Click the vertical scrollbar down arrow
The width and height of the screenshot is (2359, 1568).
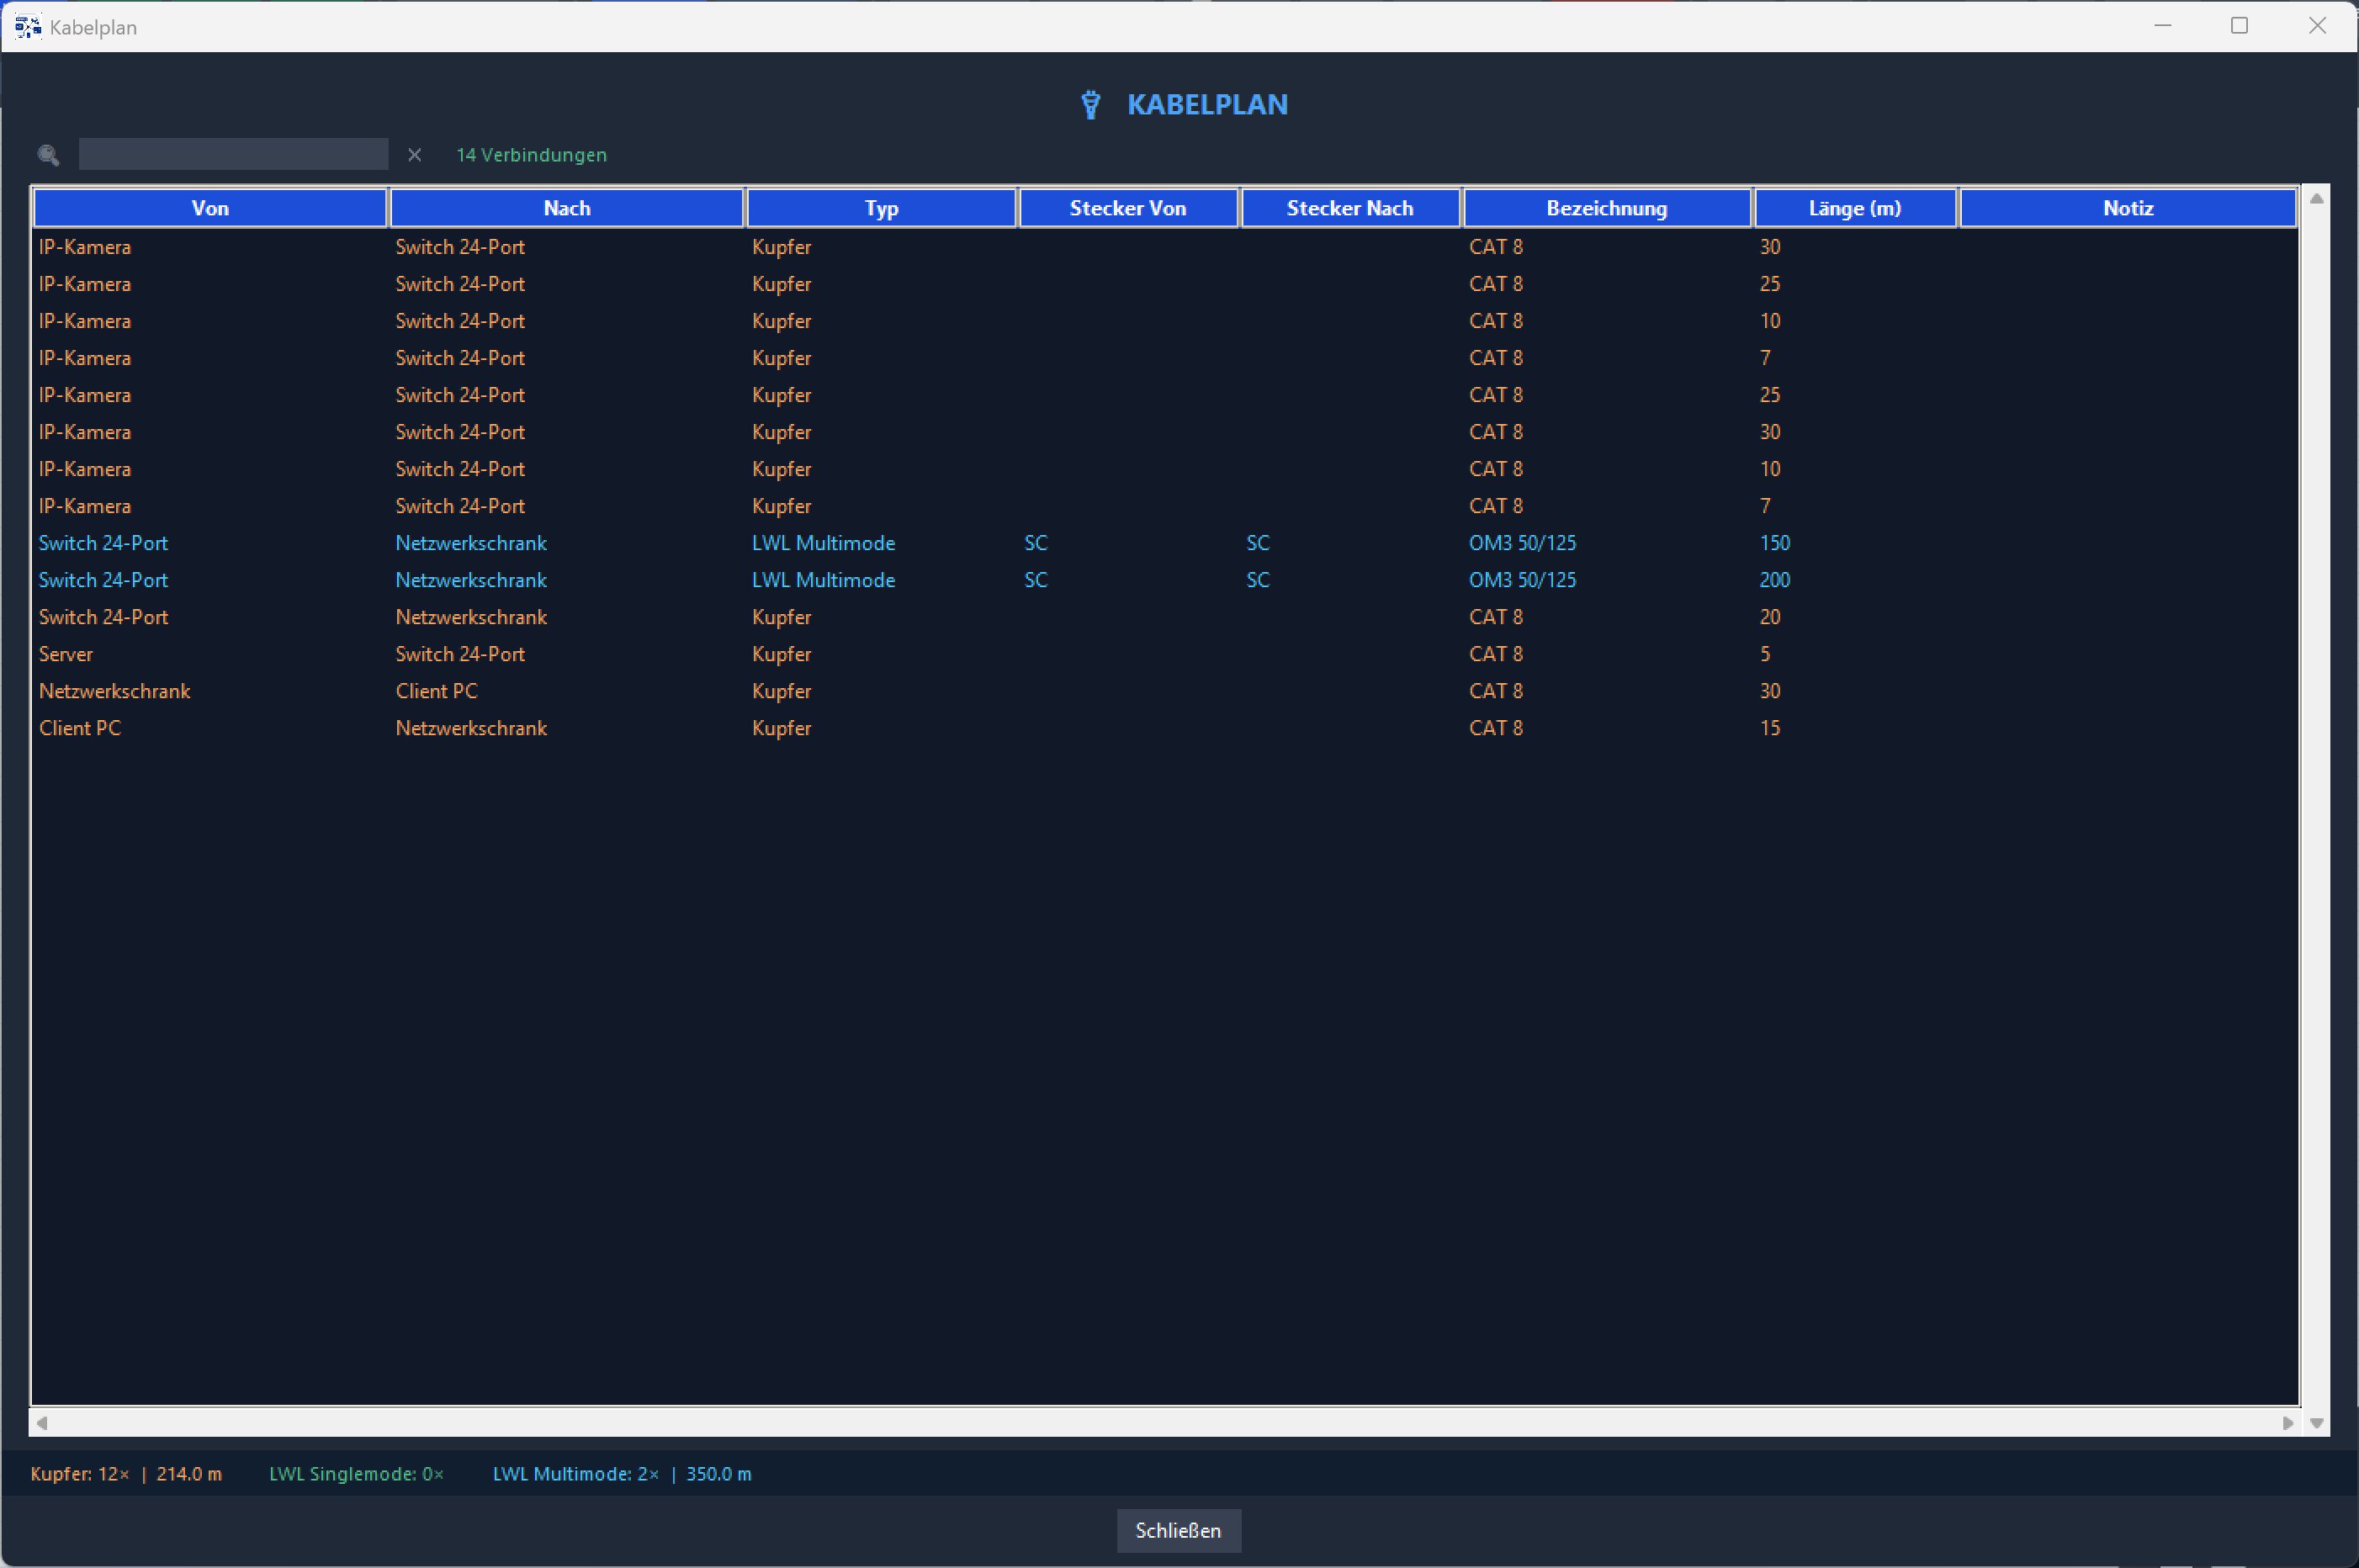tap(2316, 1423)
